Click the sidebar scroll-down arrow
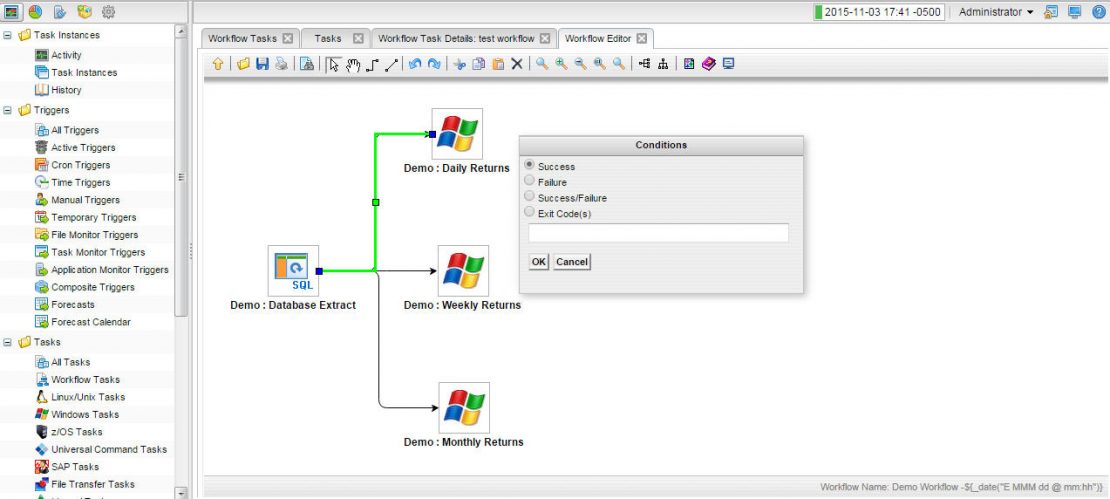The image size is (1110, 499). [181, 493]
